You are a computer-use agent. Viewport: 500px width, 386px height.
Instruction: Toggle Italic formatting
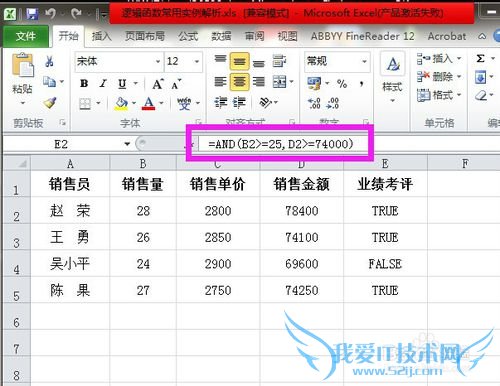click(103, 83)
